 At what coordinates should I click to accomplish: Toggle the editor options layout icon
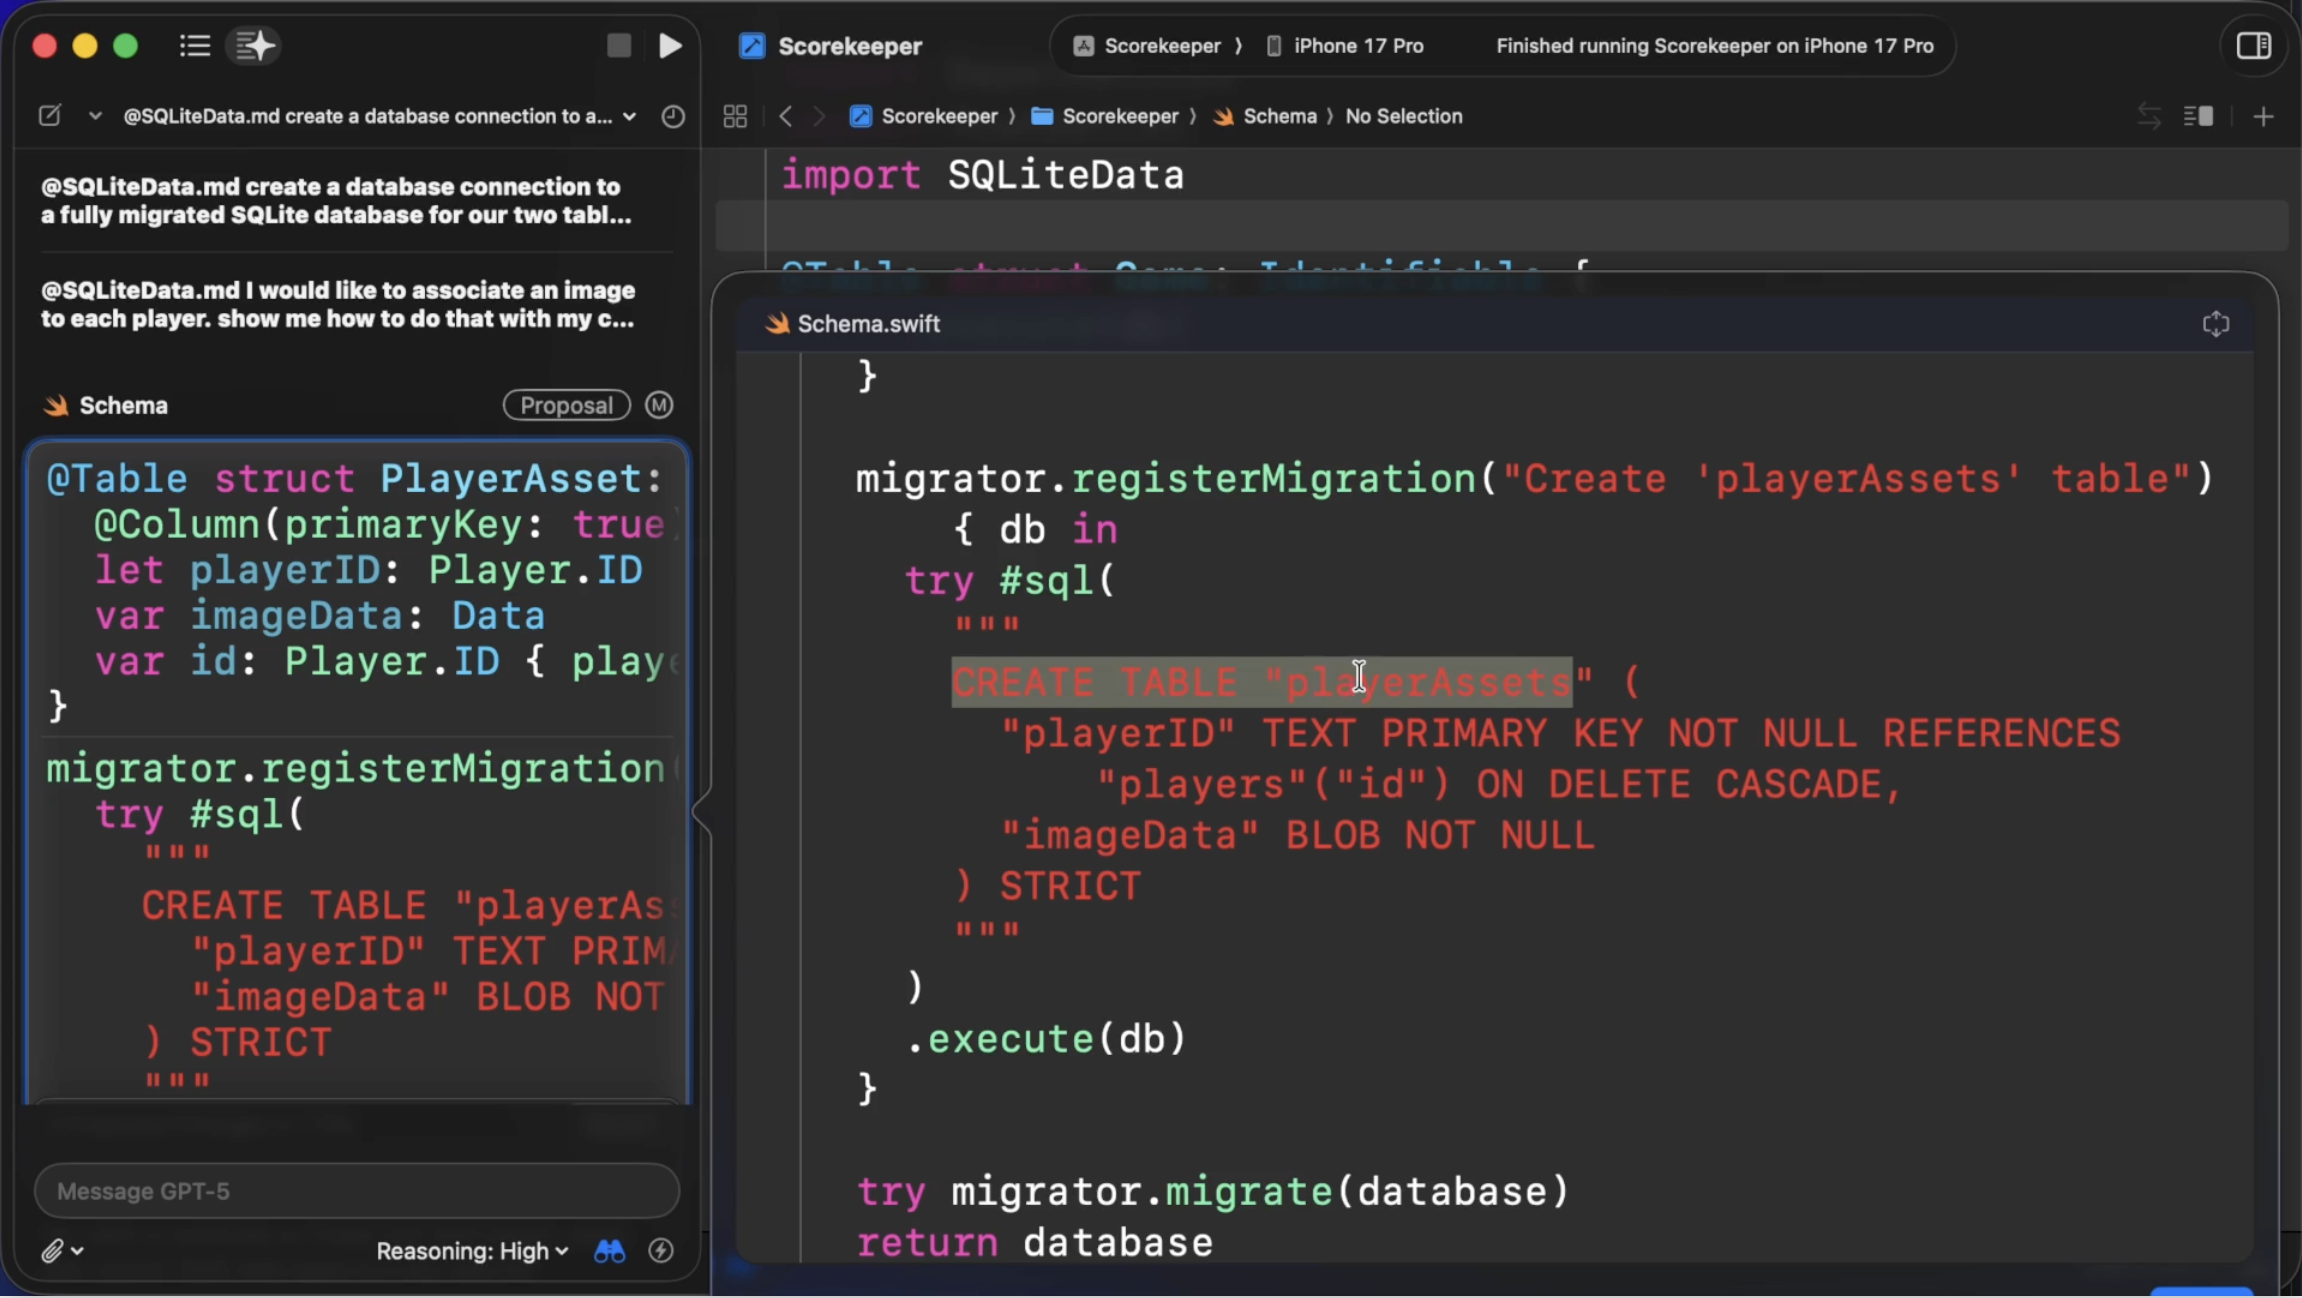[2198, 116]
